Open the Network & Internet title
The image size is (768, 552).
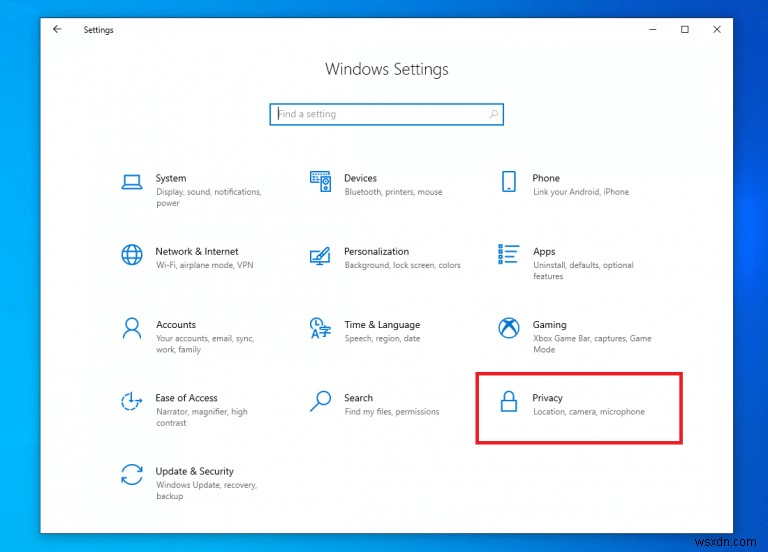(x=197, y=251)
